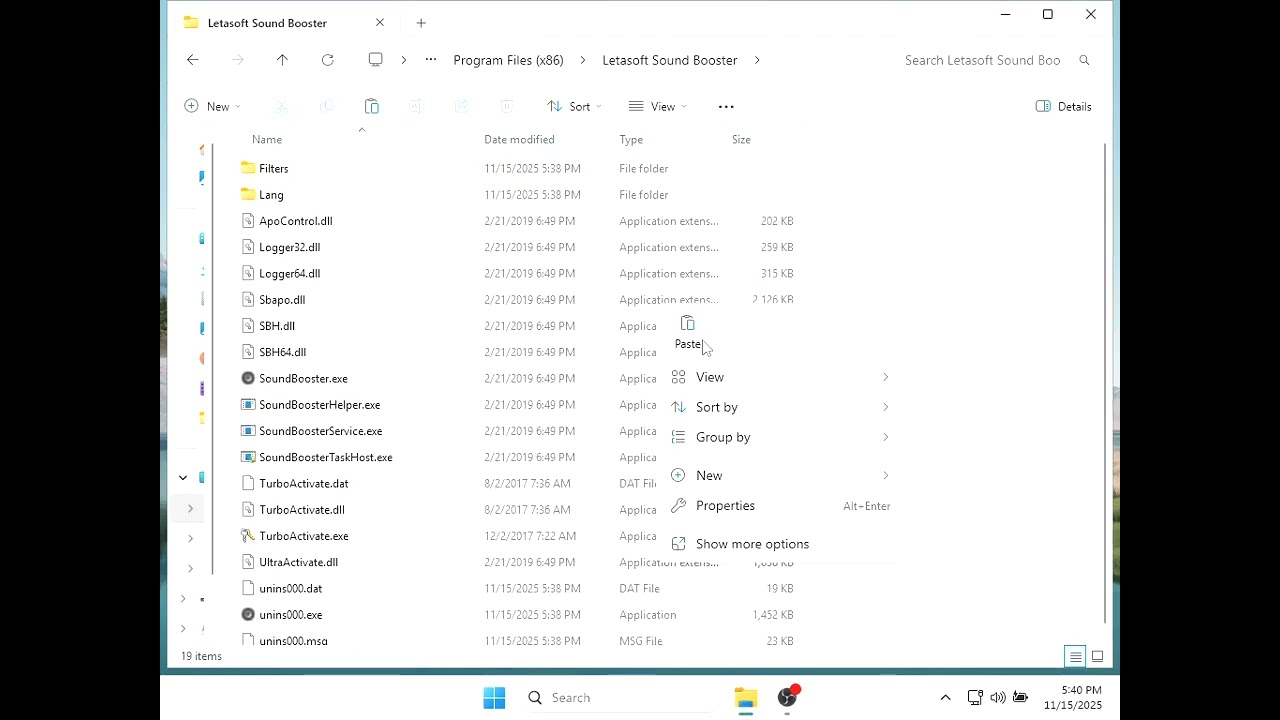1280x720 pixels.
Task: Open the address bar ellipsis menu
Action: coord(431,60)
